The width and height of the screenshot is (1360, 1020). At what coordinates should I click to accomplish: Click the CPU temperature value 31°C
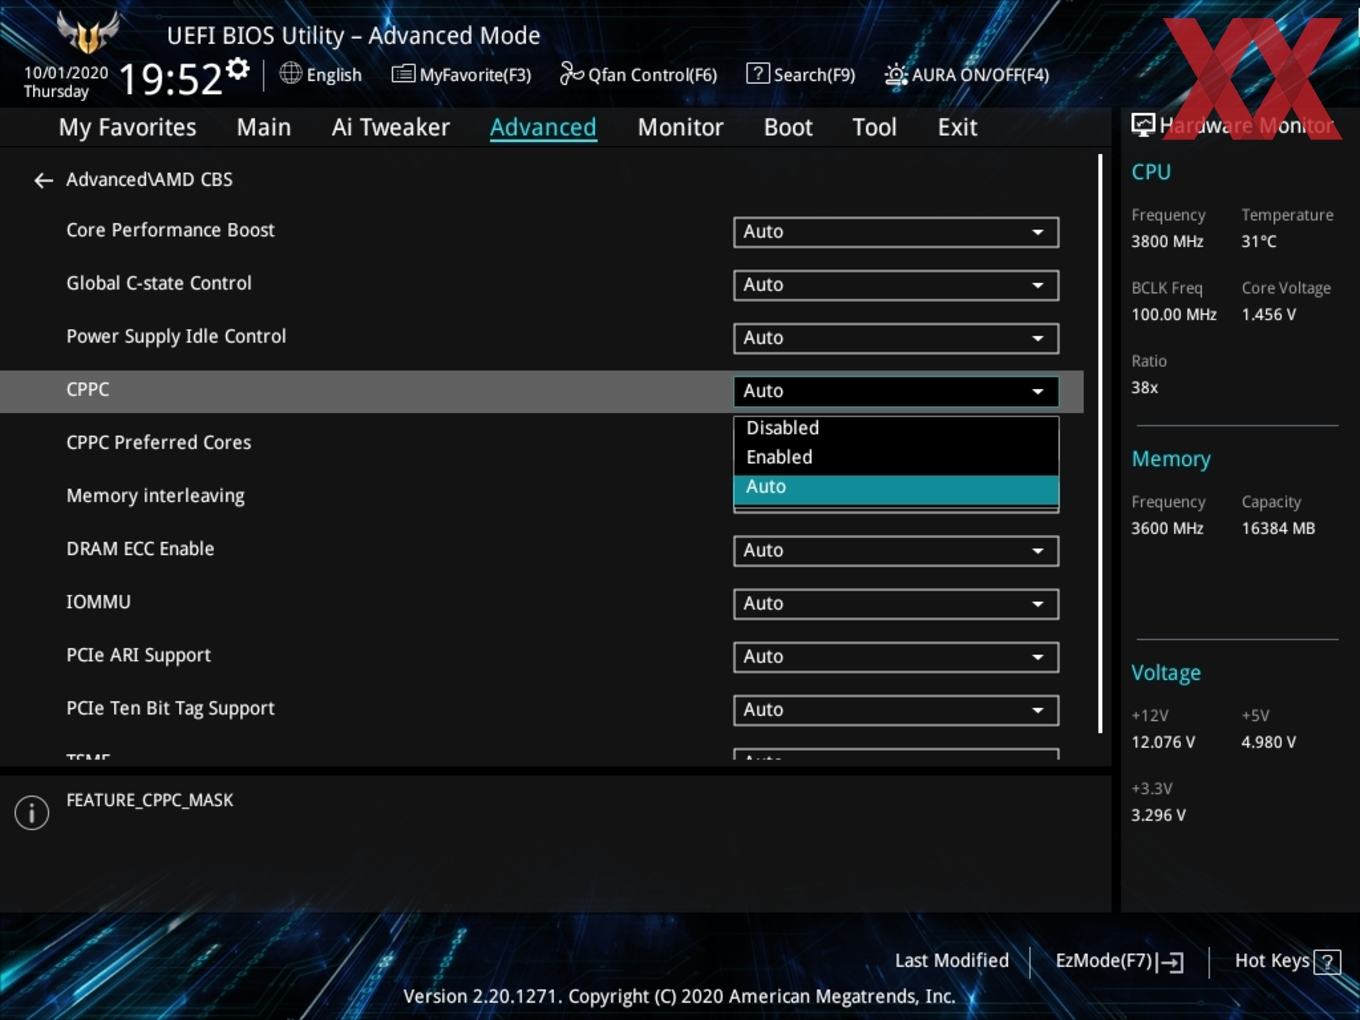1259,242
